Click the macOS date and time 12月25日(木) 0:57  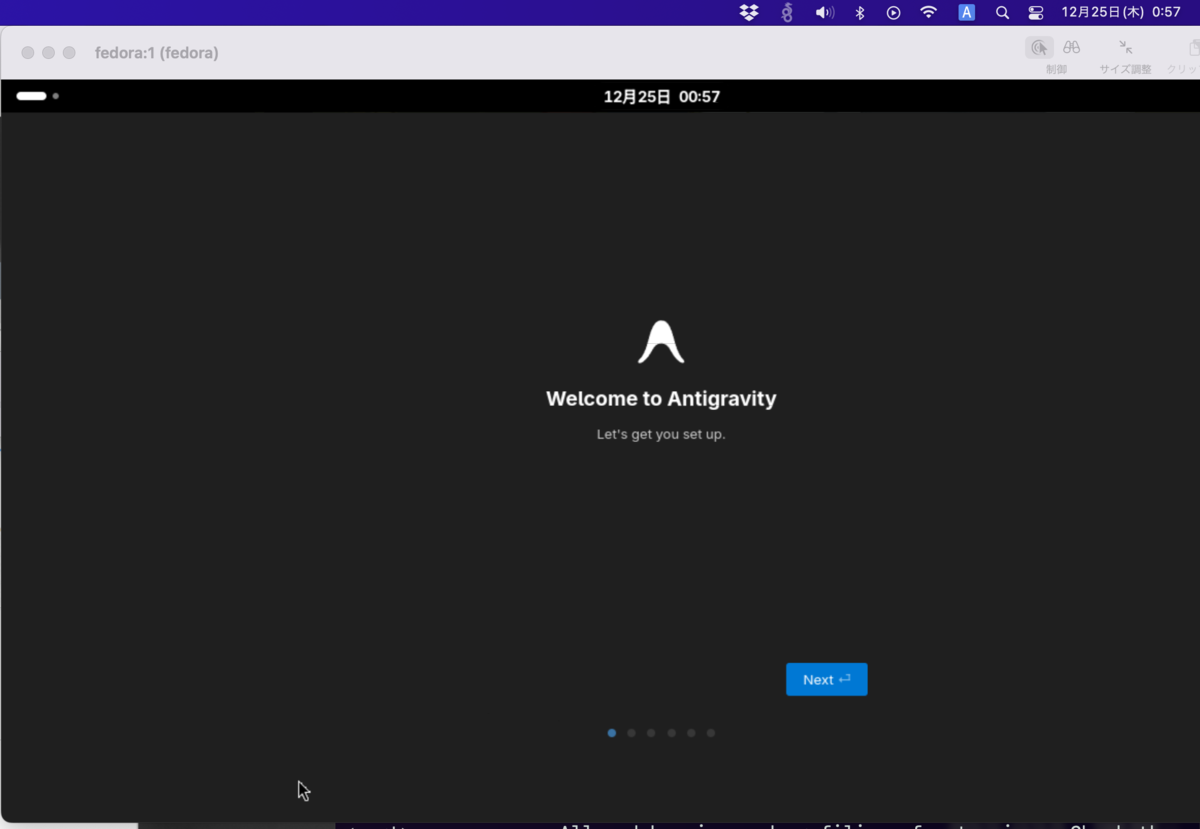[x=1121, y=13]
